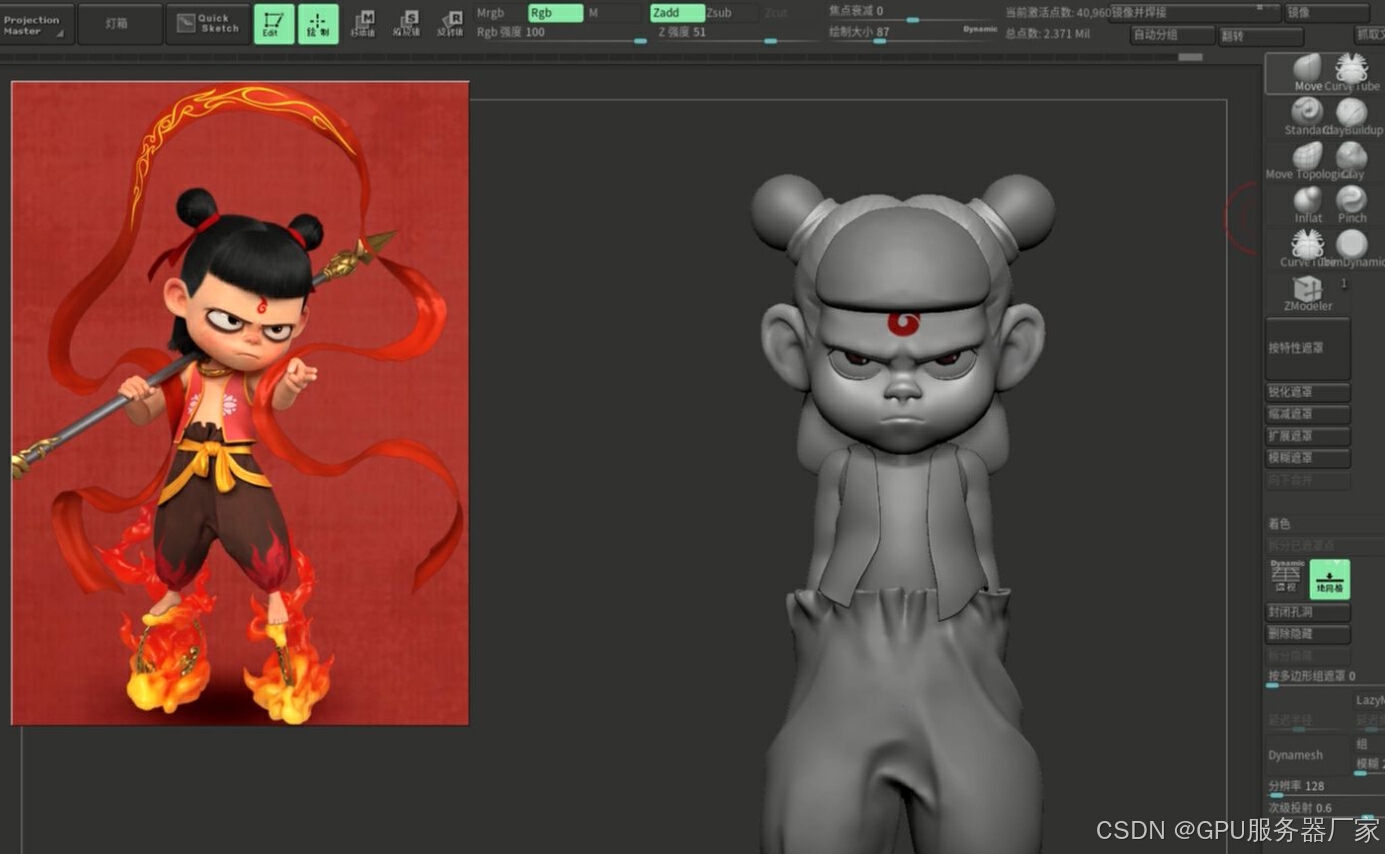
Task: Click 扩展遮罩 Grow Mask
Action: coord(1308,436)
